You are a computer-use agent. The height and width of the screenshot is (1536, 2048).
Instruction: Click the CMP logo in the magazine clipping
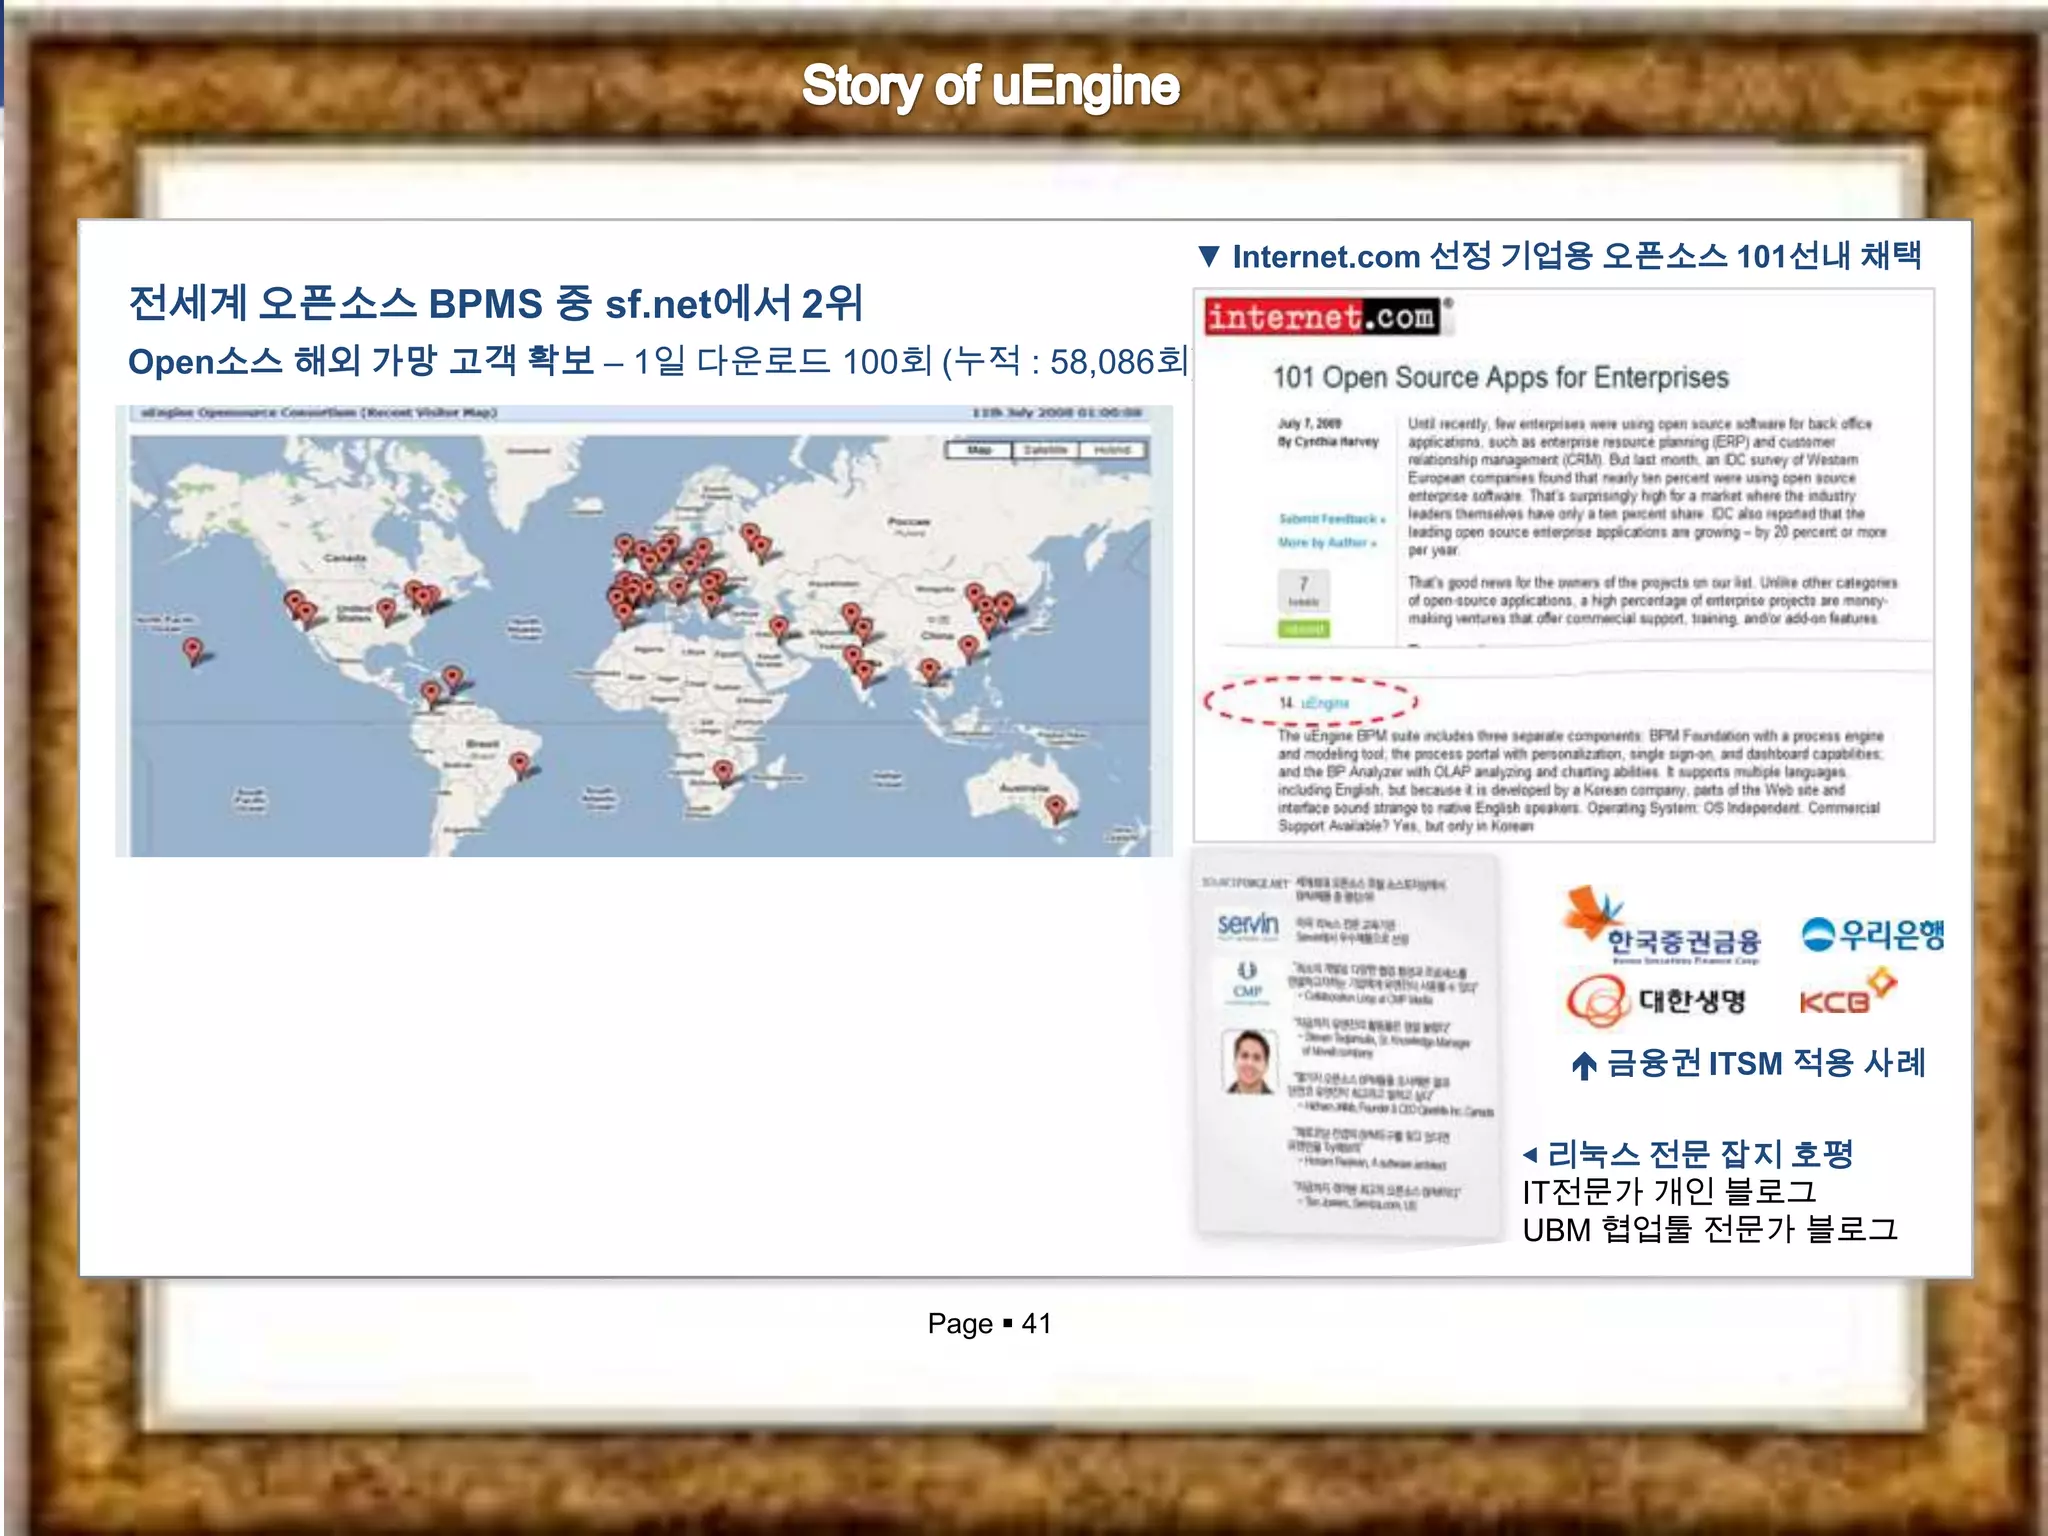coord(1247,981)
